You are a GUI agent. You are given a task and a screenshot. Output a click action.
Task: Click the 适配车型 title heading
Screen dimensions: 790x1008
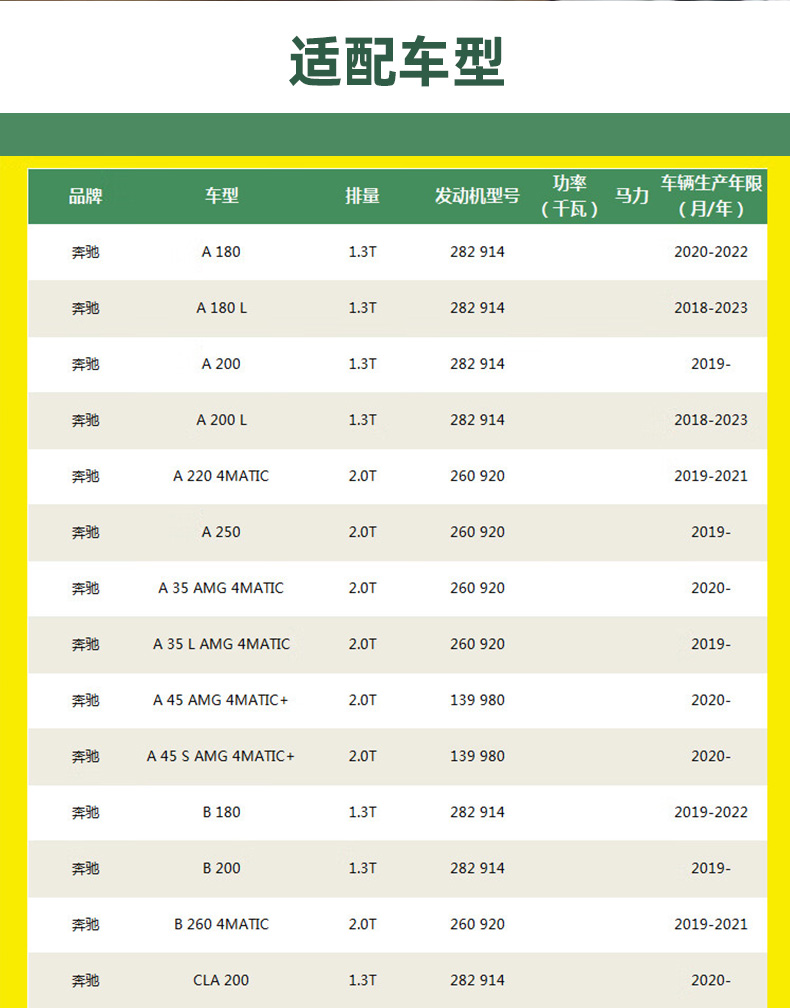pyautogui.click(x=396, y=62)
